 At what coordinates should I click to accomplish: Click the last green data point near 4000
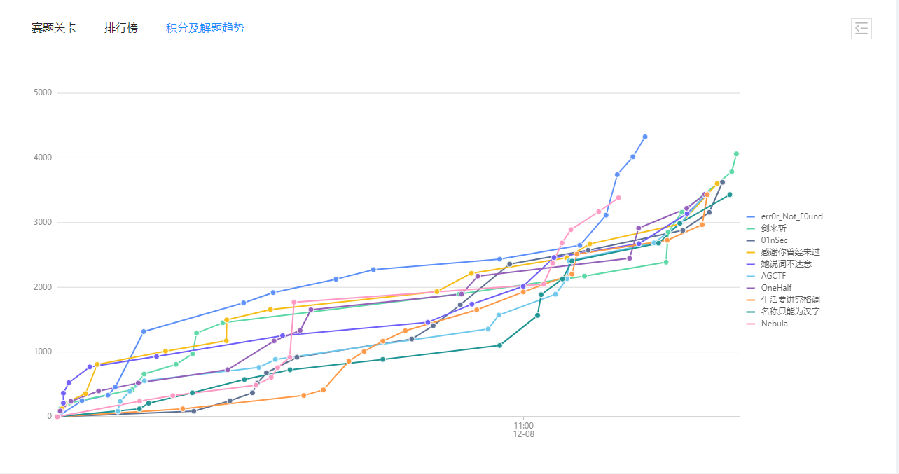736,154
